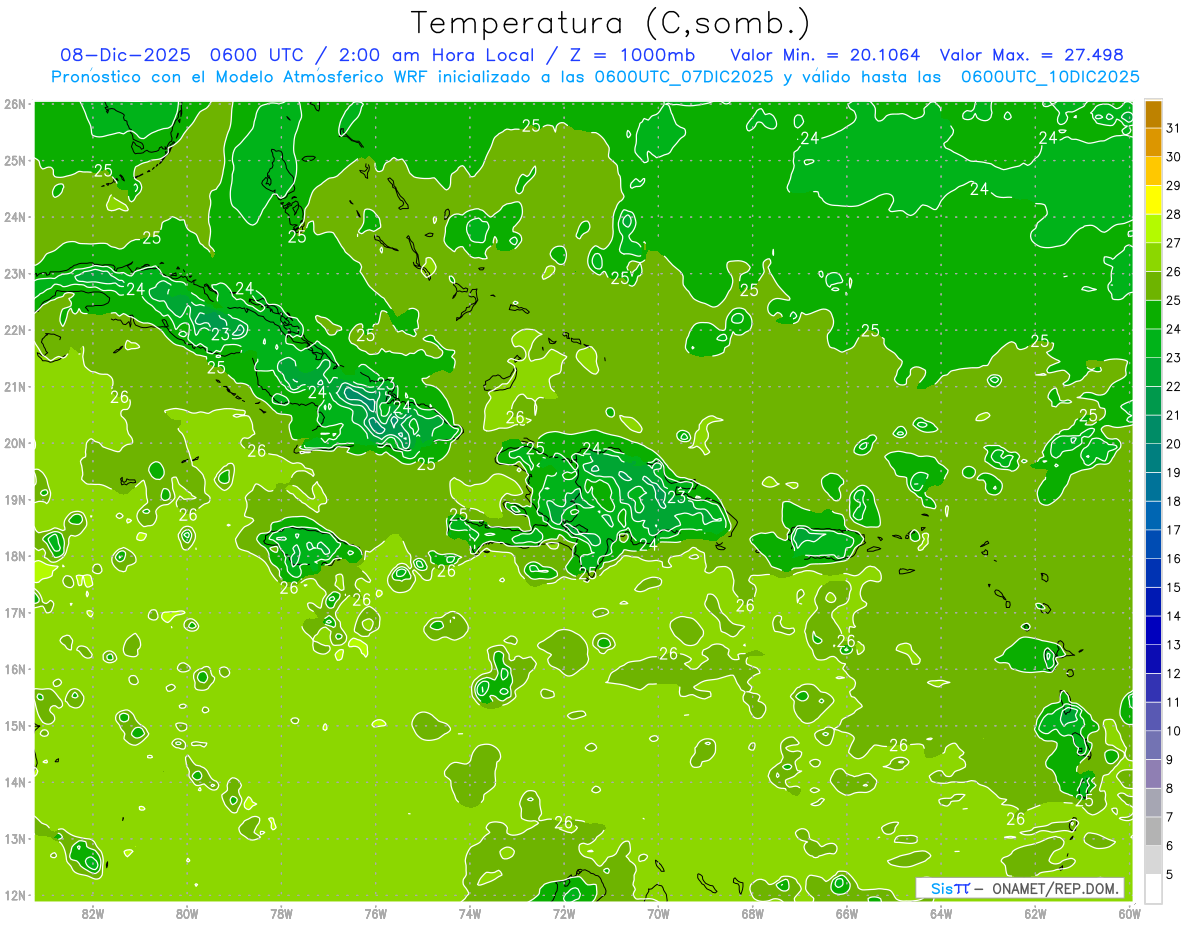Screen dimensions: 1200x927
Task: Click the "22" color scale label
Action: [1174, 387]
